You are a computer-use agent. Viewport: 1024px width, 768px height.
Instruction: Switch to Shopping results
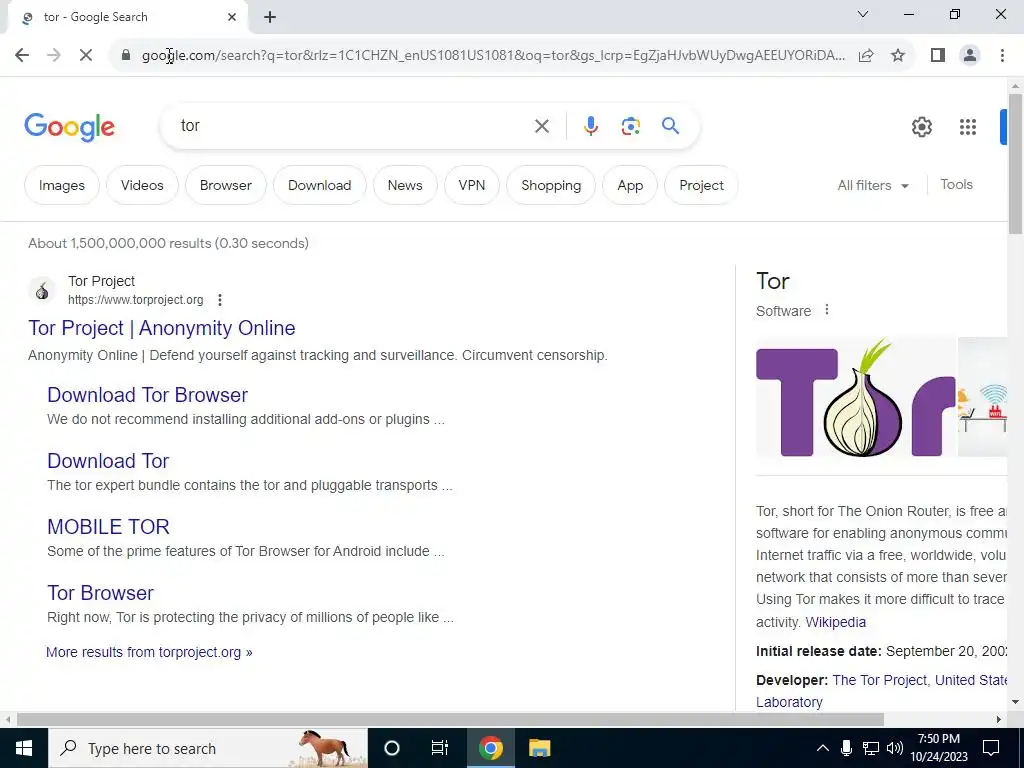pos(551,185)
